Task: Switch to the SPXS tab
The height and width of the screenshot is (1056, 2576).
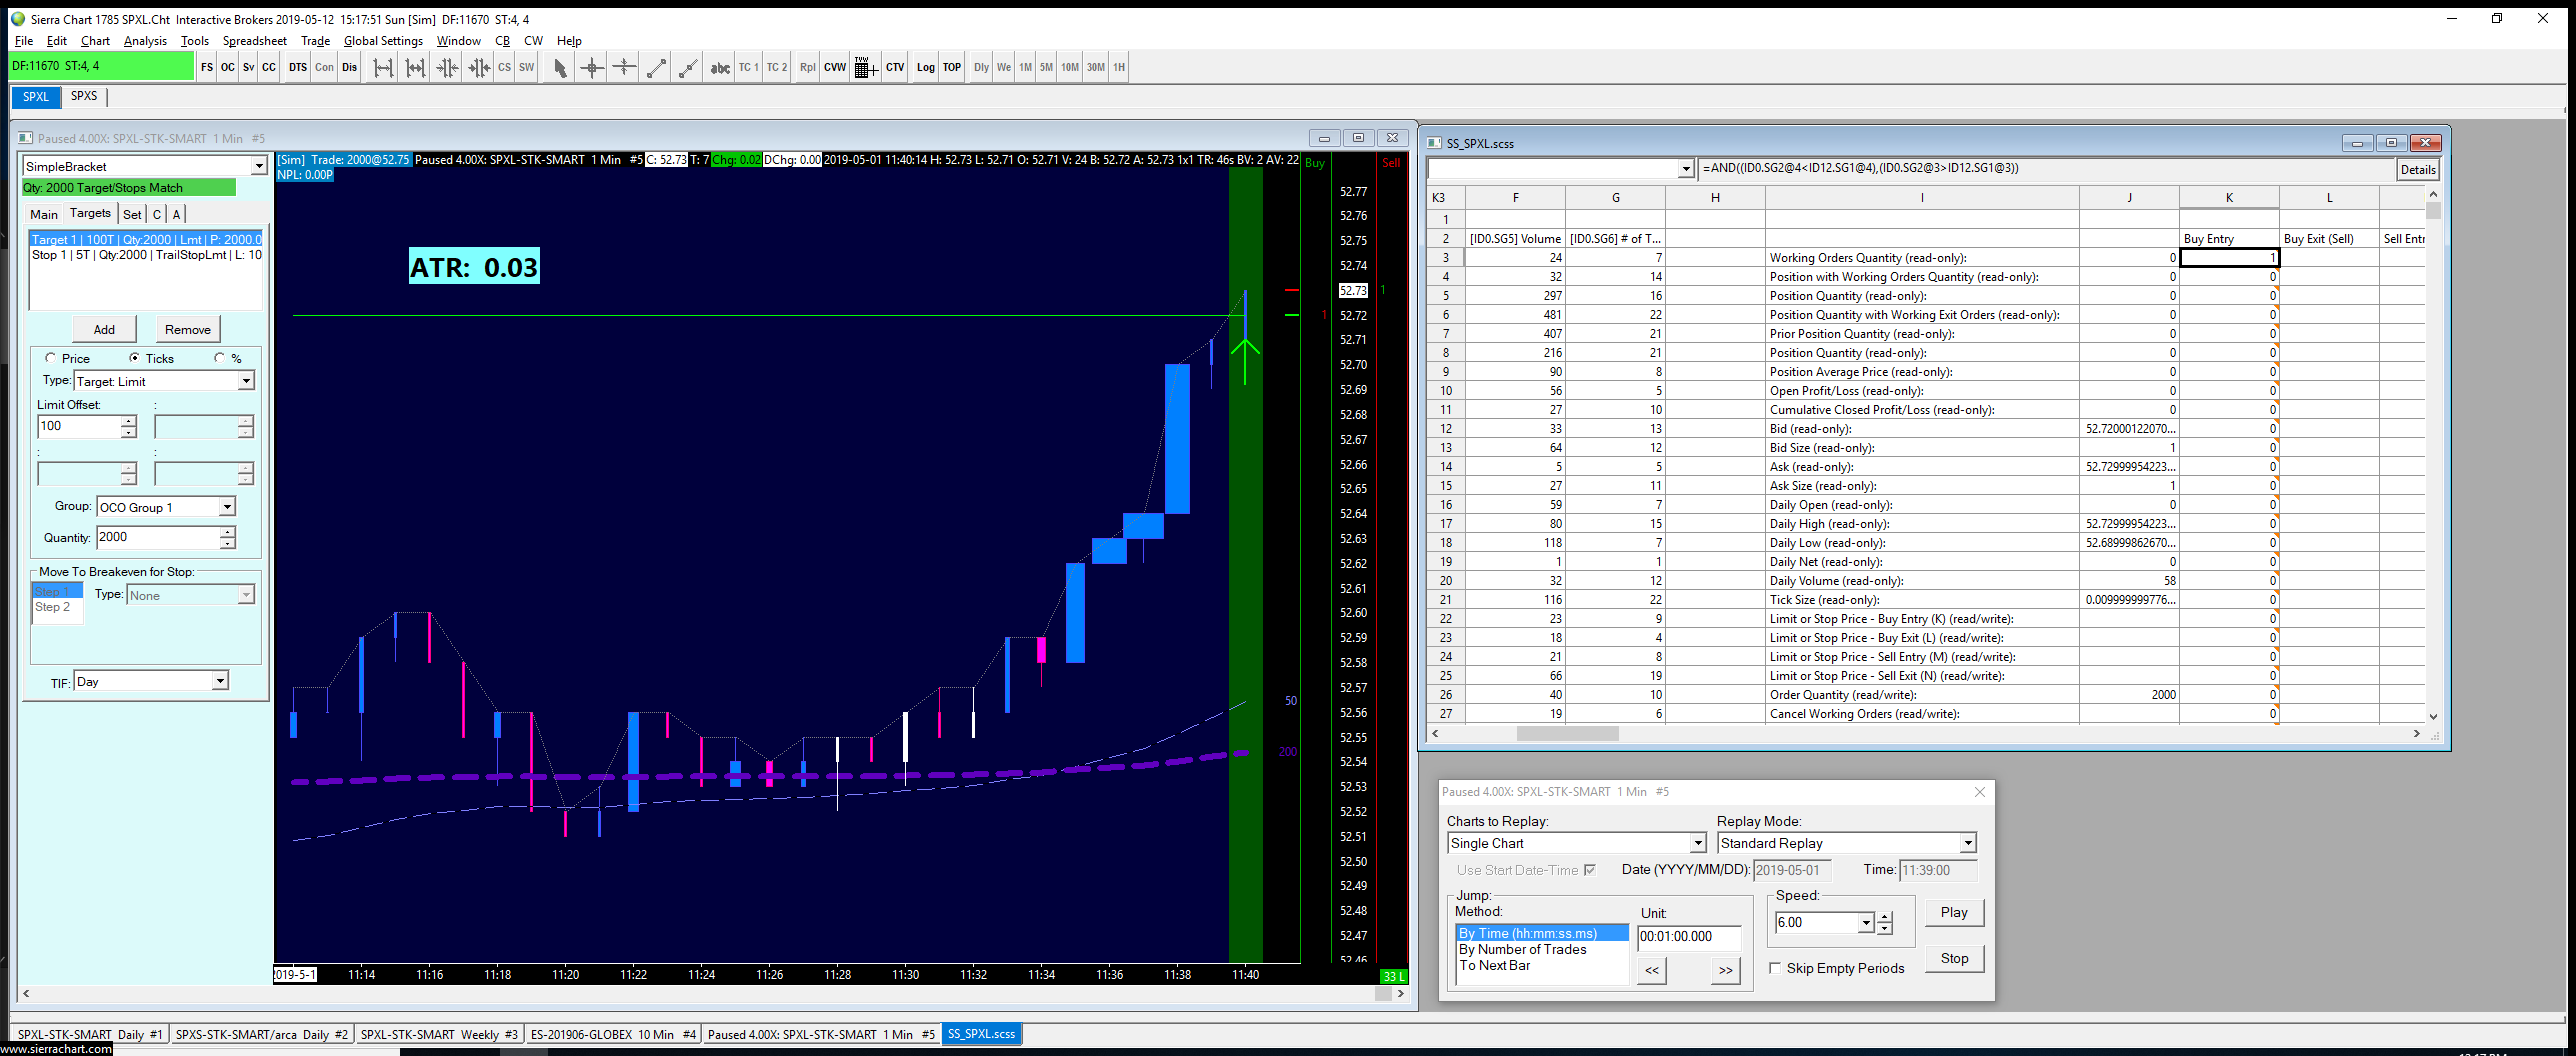Action: tap(84, 96)
